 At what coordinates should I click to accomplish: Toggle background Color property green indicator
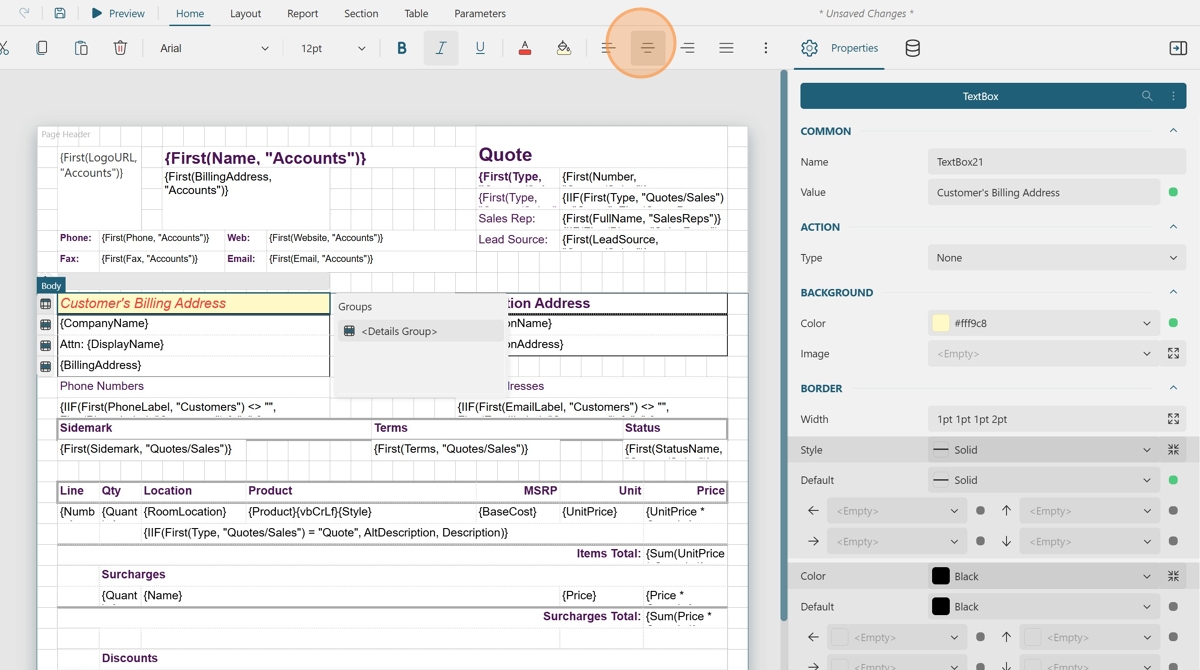pyautogui.click(x=1173, y=323)
